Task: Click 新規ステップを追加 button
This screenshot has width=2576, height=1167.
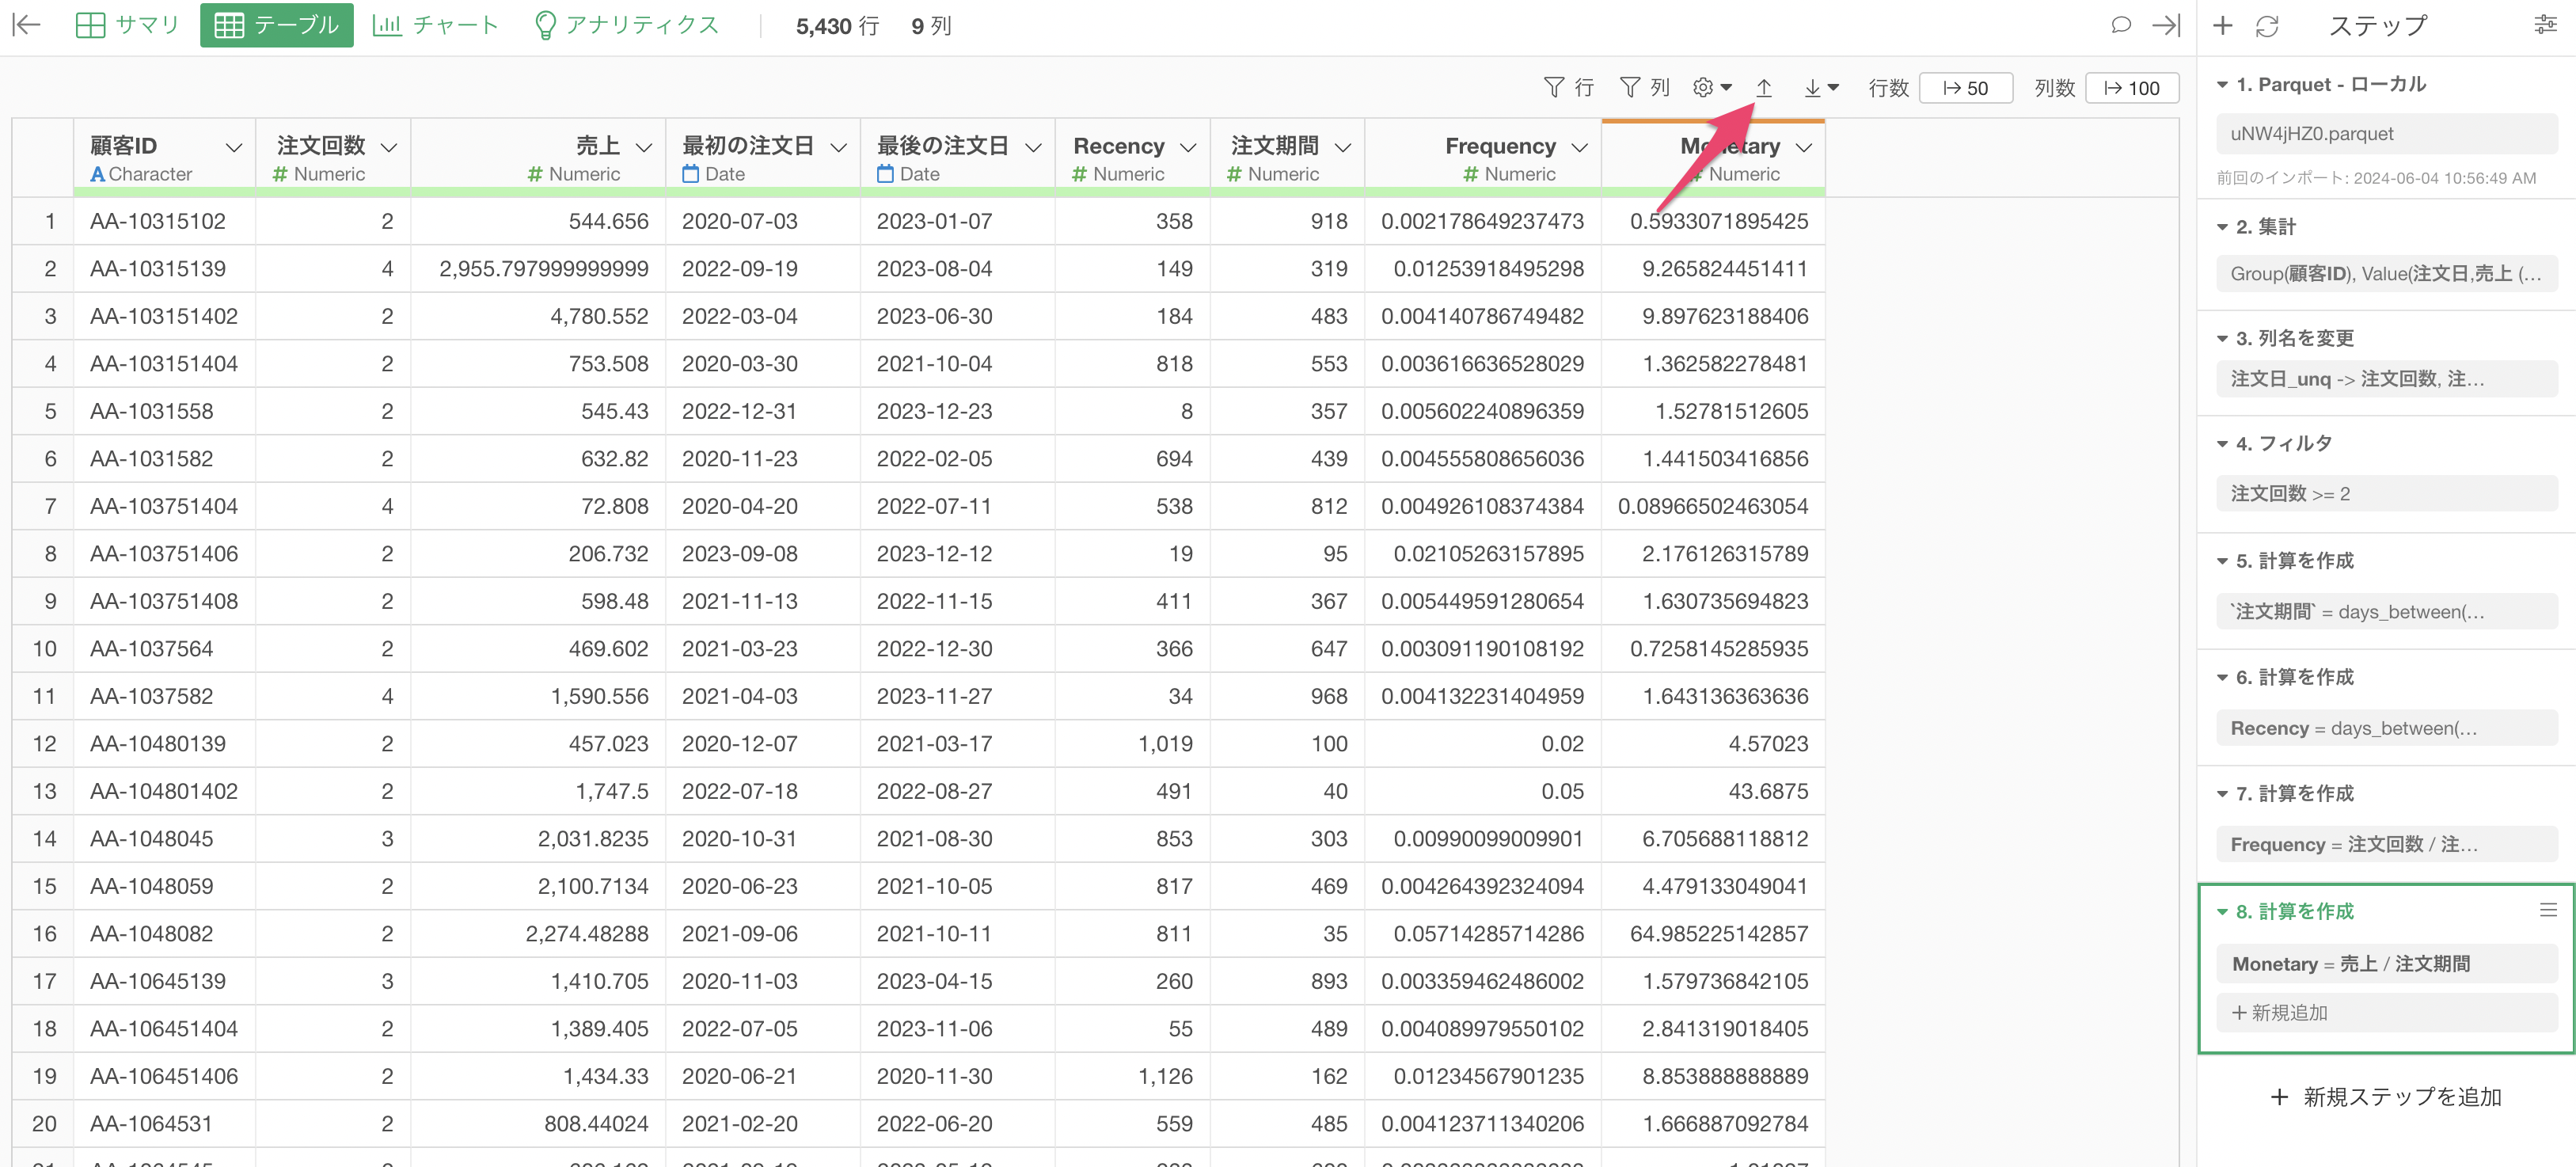Action: point(2386,1096)
